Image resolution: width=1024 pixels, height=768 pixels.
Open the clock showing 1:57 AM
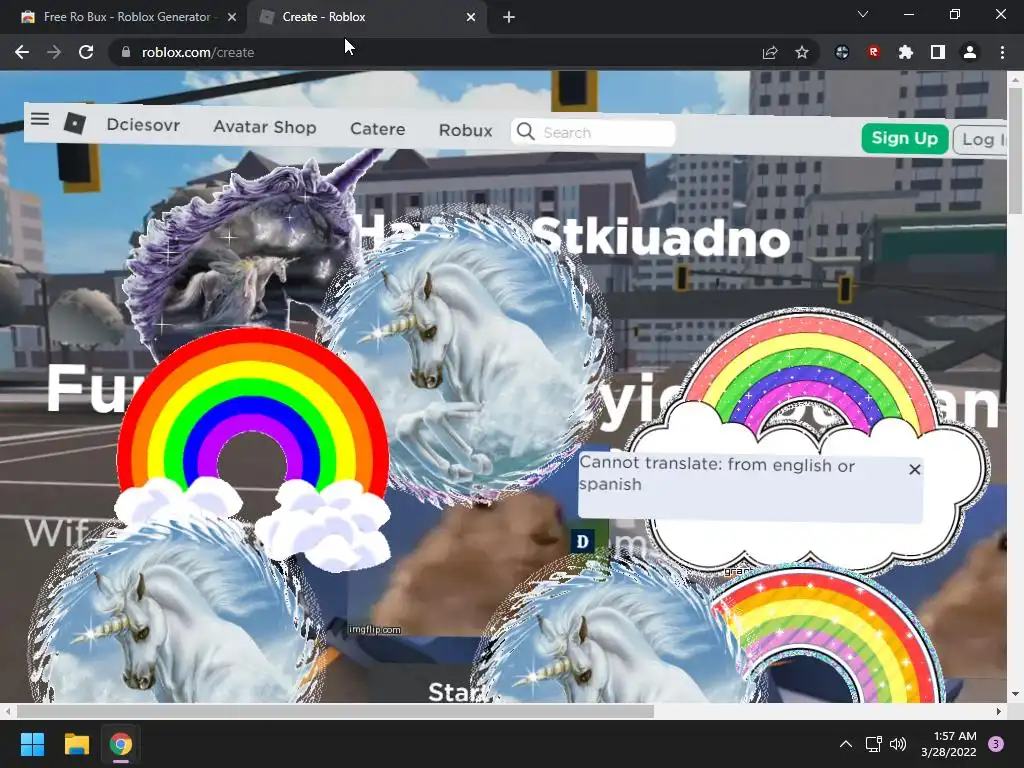949,744
